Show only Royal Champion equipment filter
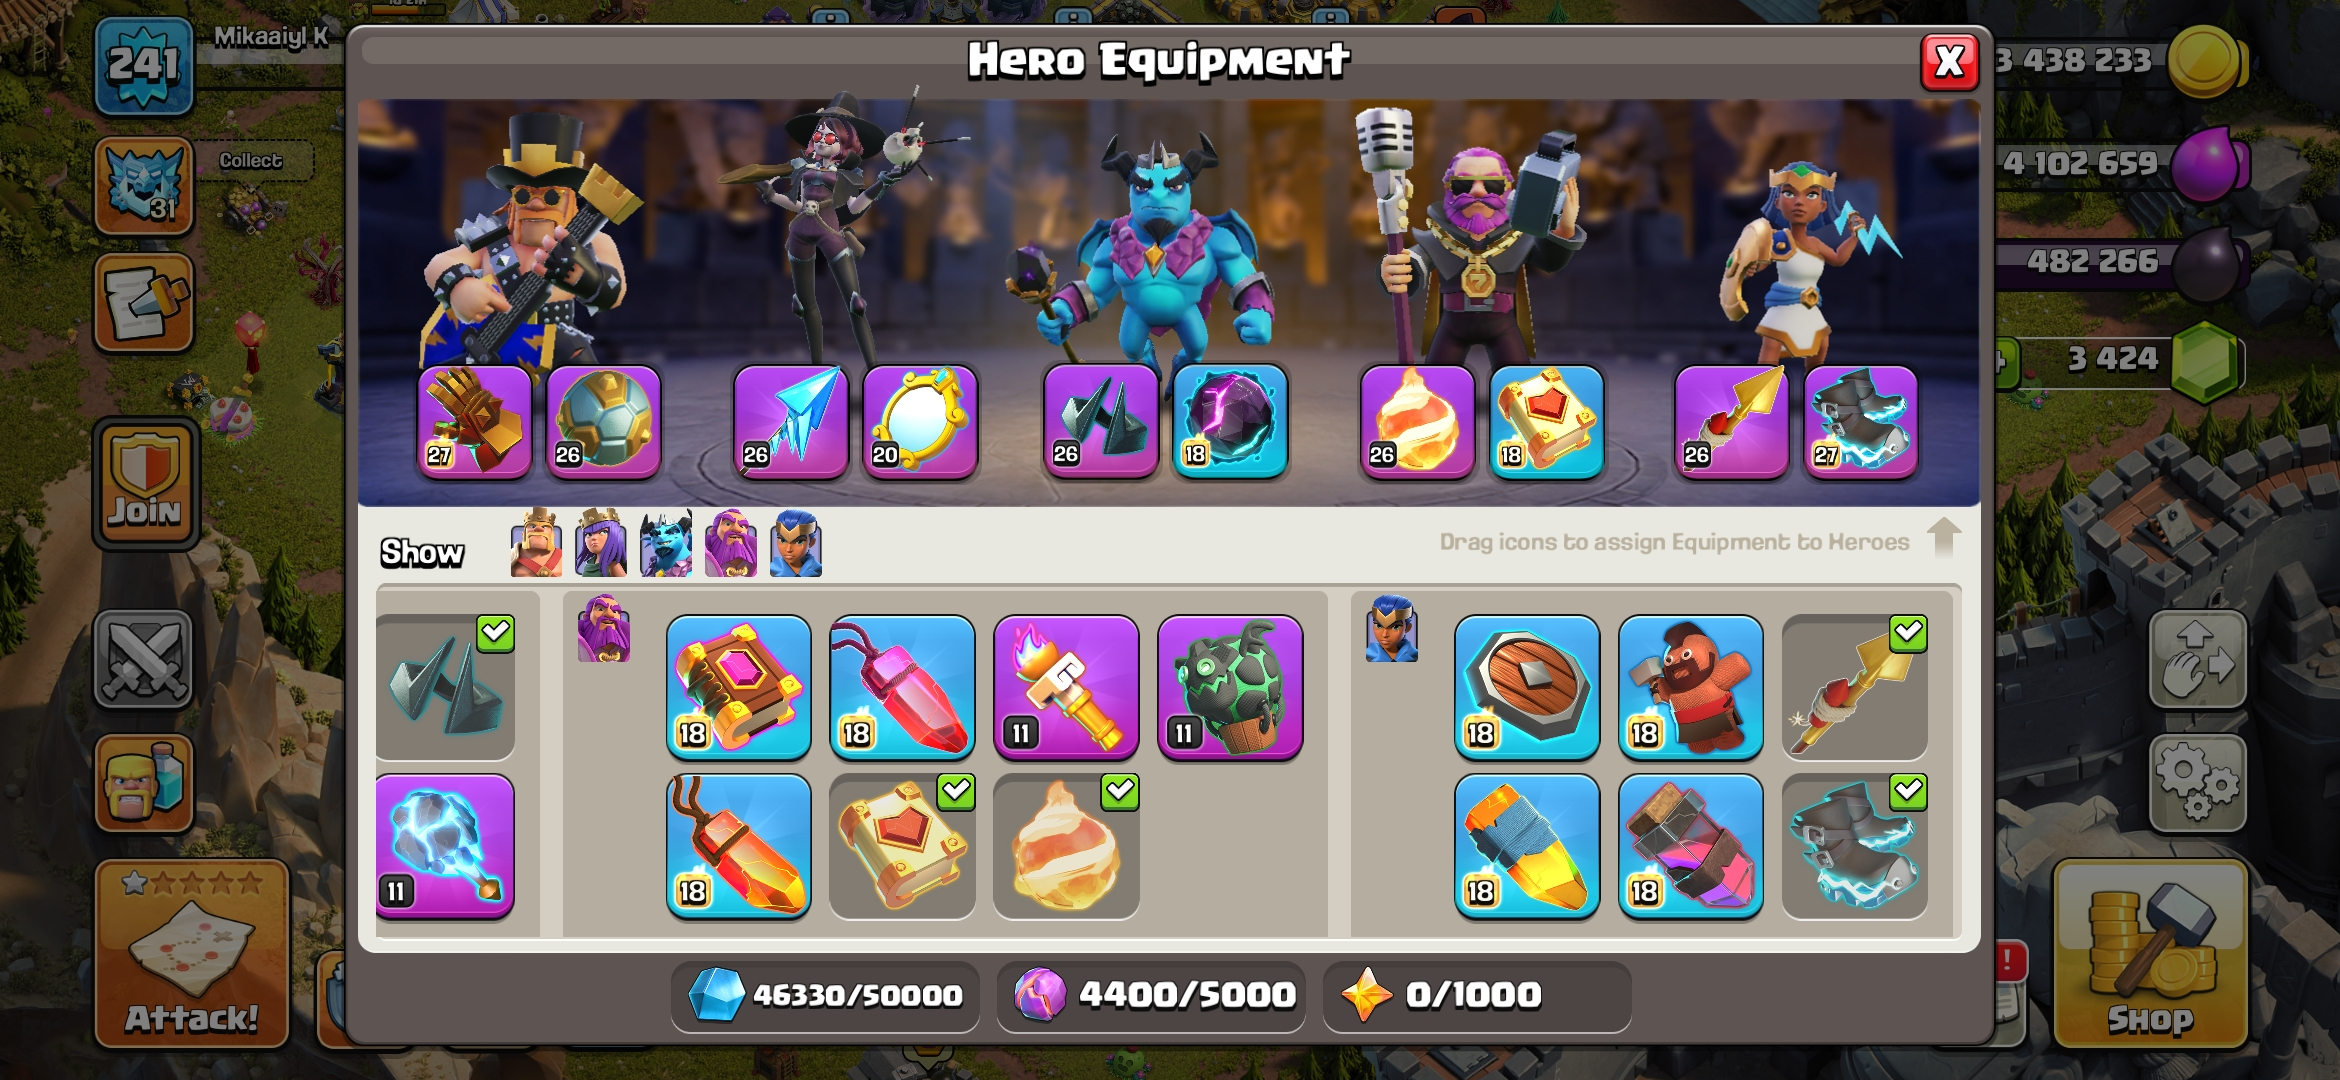This screenshot has width=2340, height=1080. (796, 543)
